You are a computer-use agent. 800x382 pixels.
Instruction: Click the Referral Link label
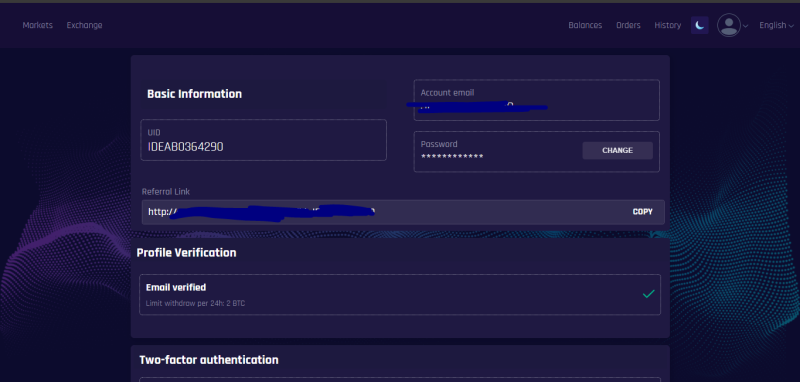point(166,192)
